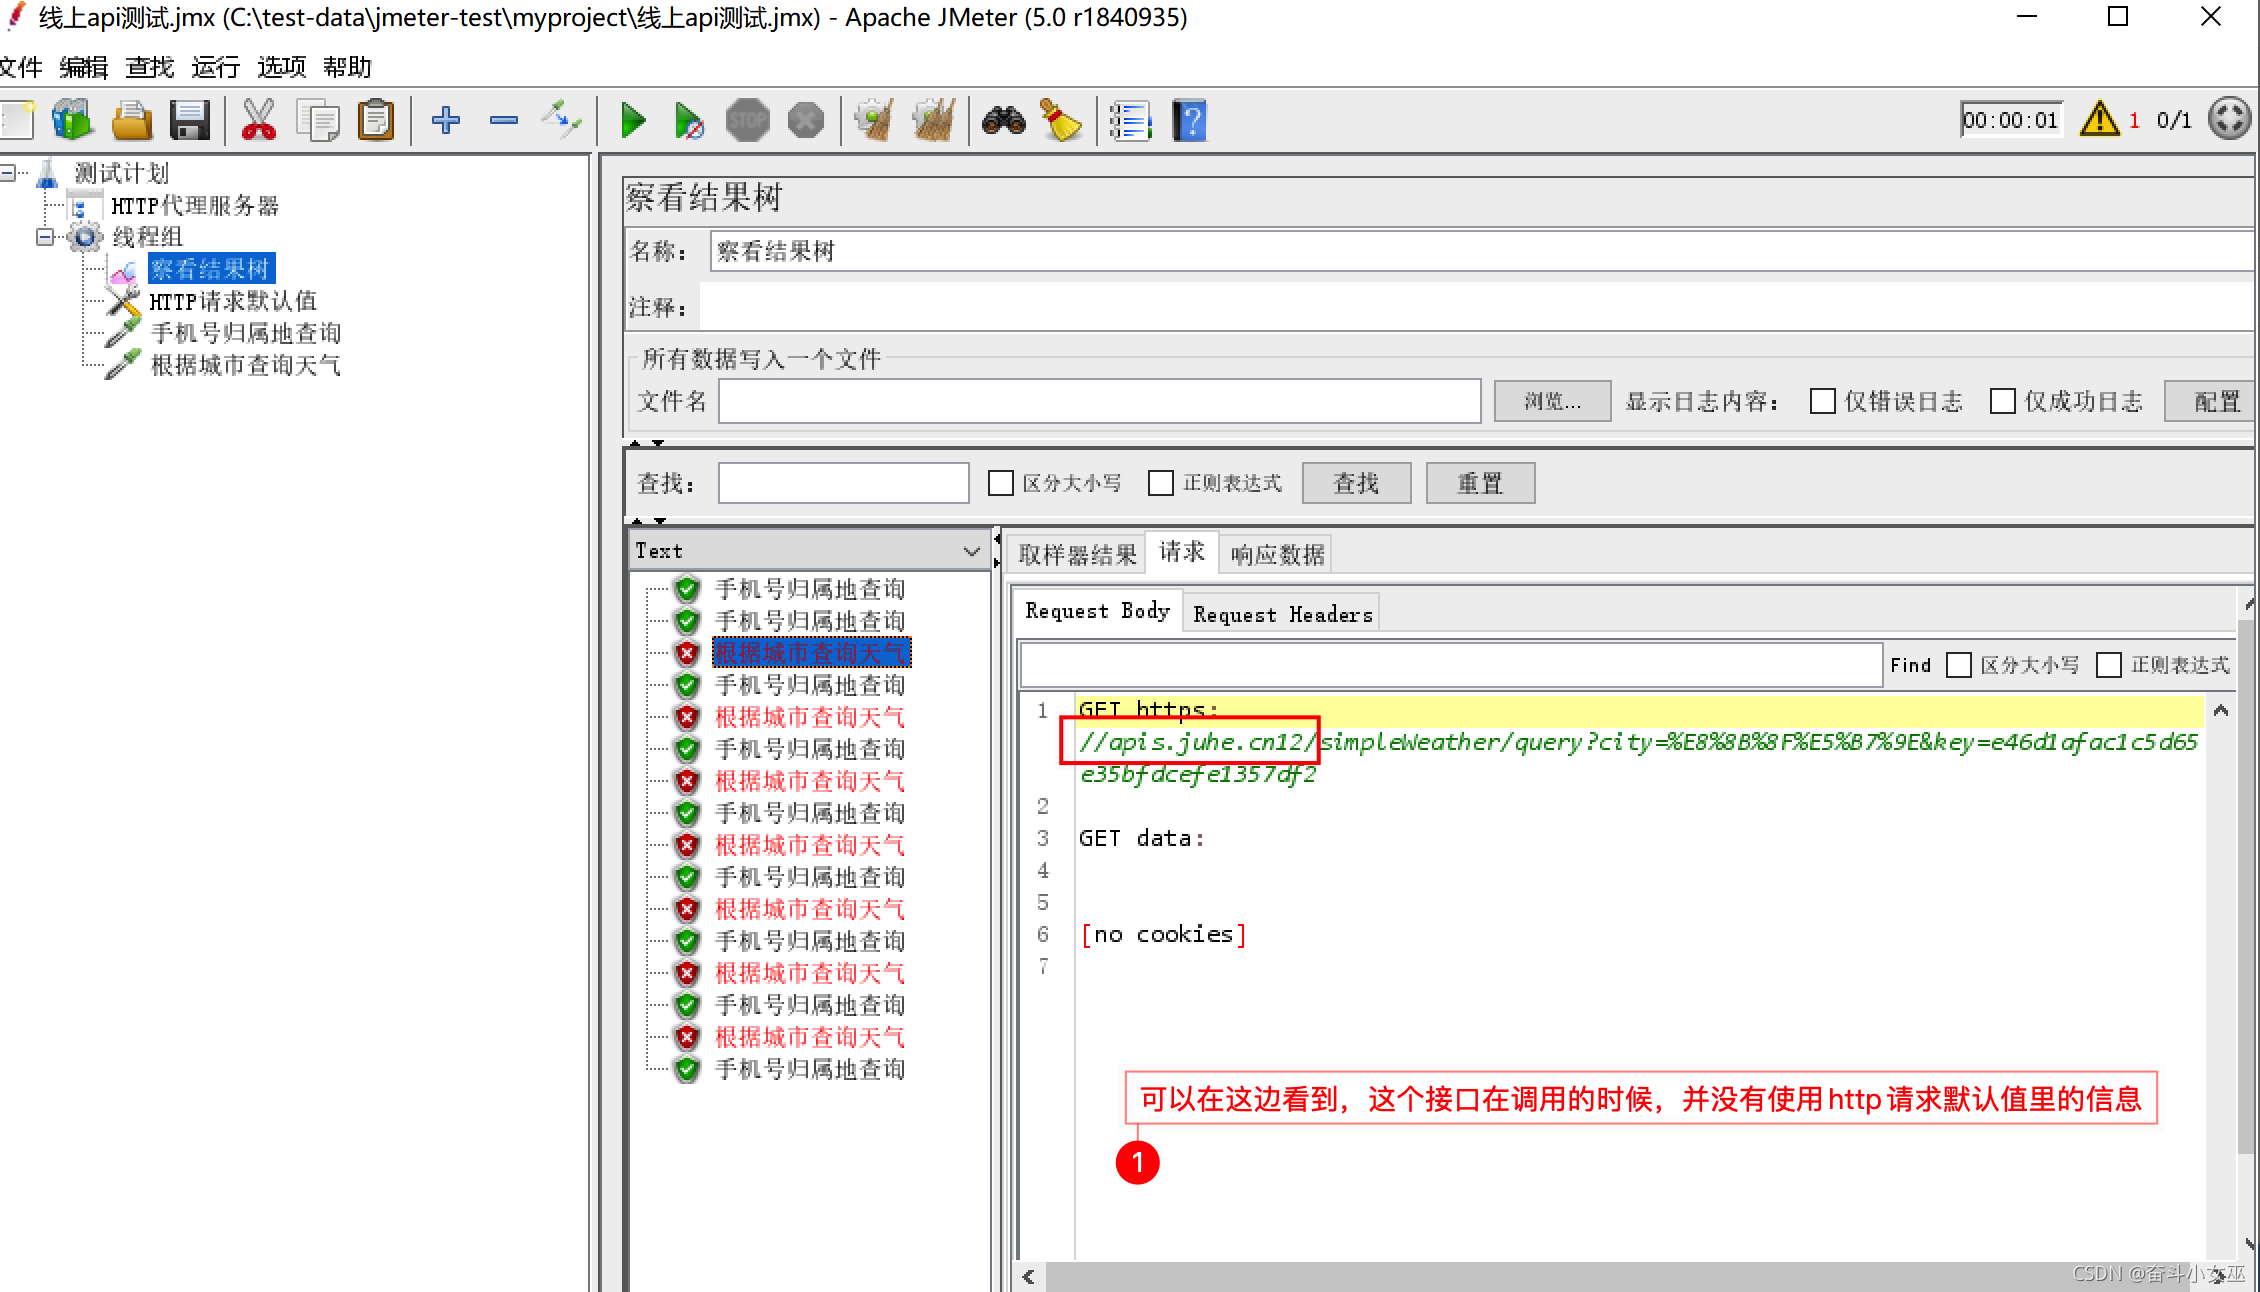
Task: Open the Function Helper list icon
Action: [1131, 121]
